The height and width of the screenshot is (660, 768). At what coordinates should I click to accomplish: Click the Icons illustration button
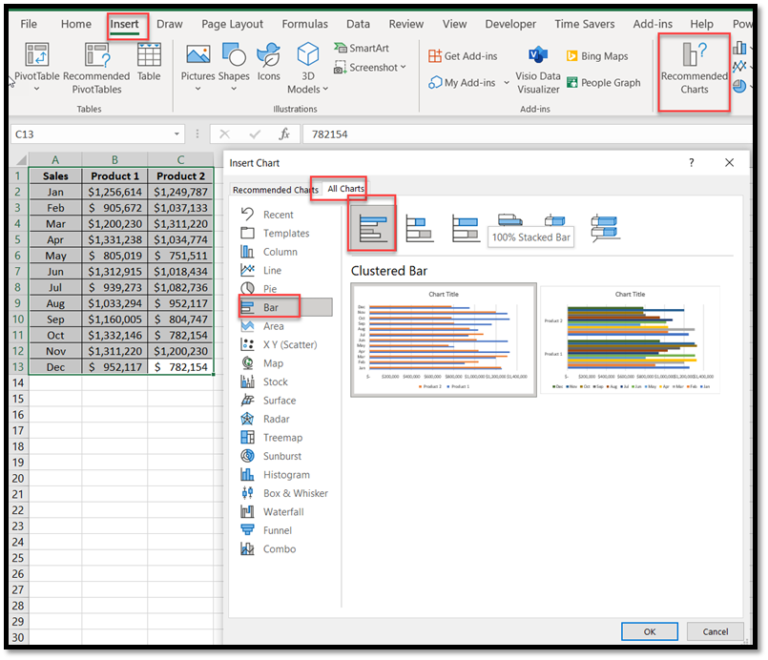tap(268, 62)
